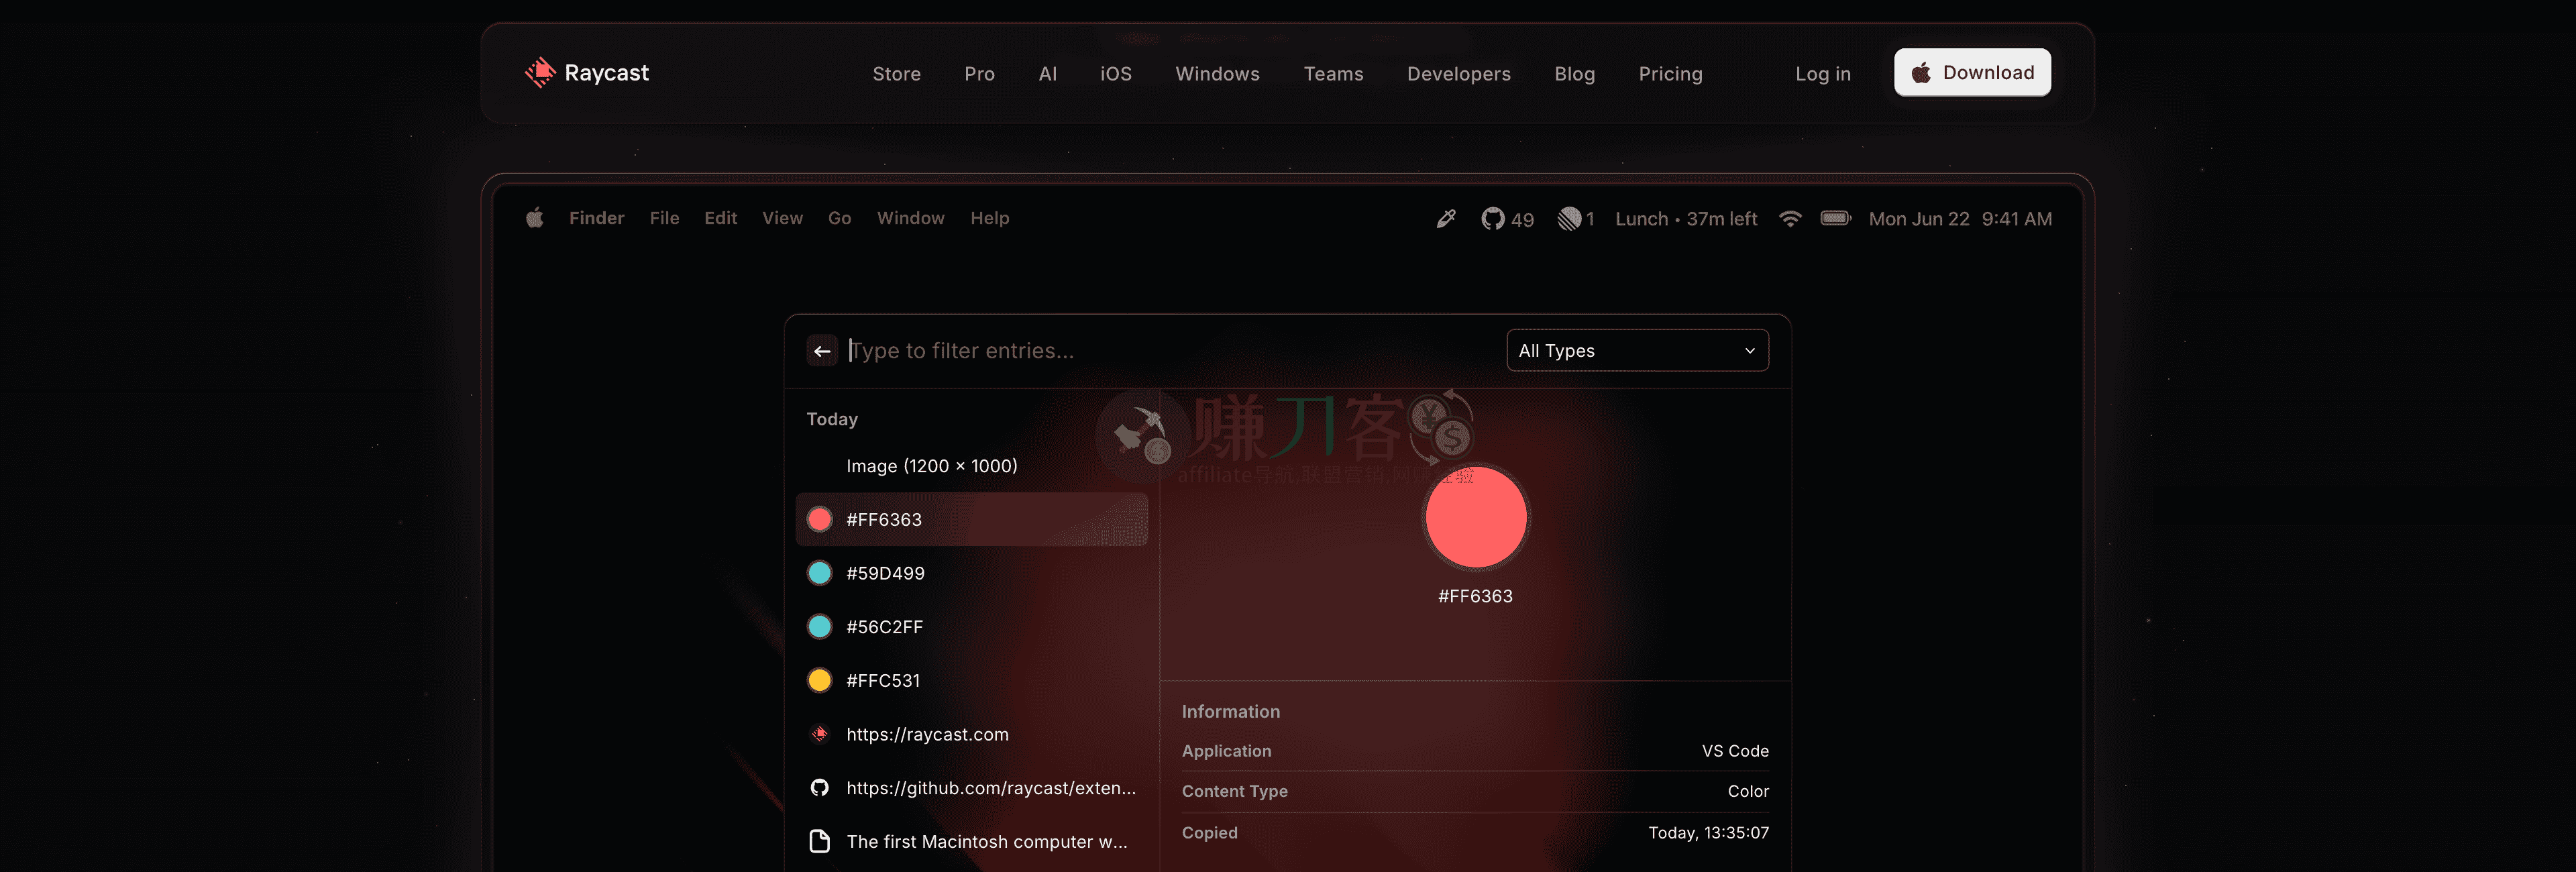Image resolution: width=2576 pixels, height=872 pixels.
Task: Open the Store page in navigation
Action: tap(896, 74)
